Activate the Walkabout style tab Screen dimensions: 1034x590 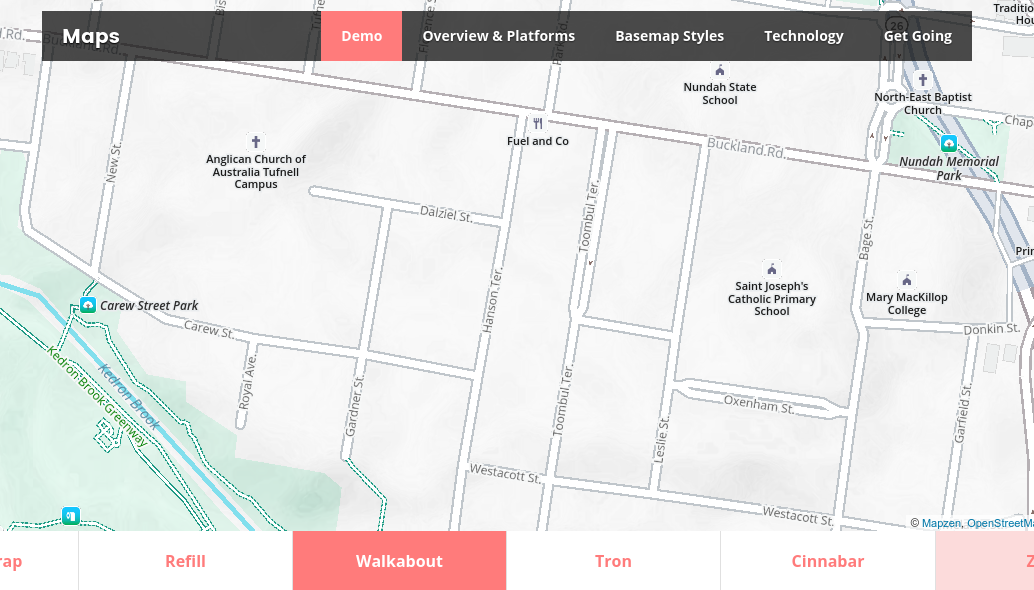point(399,561)
